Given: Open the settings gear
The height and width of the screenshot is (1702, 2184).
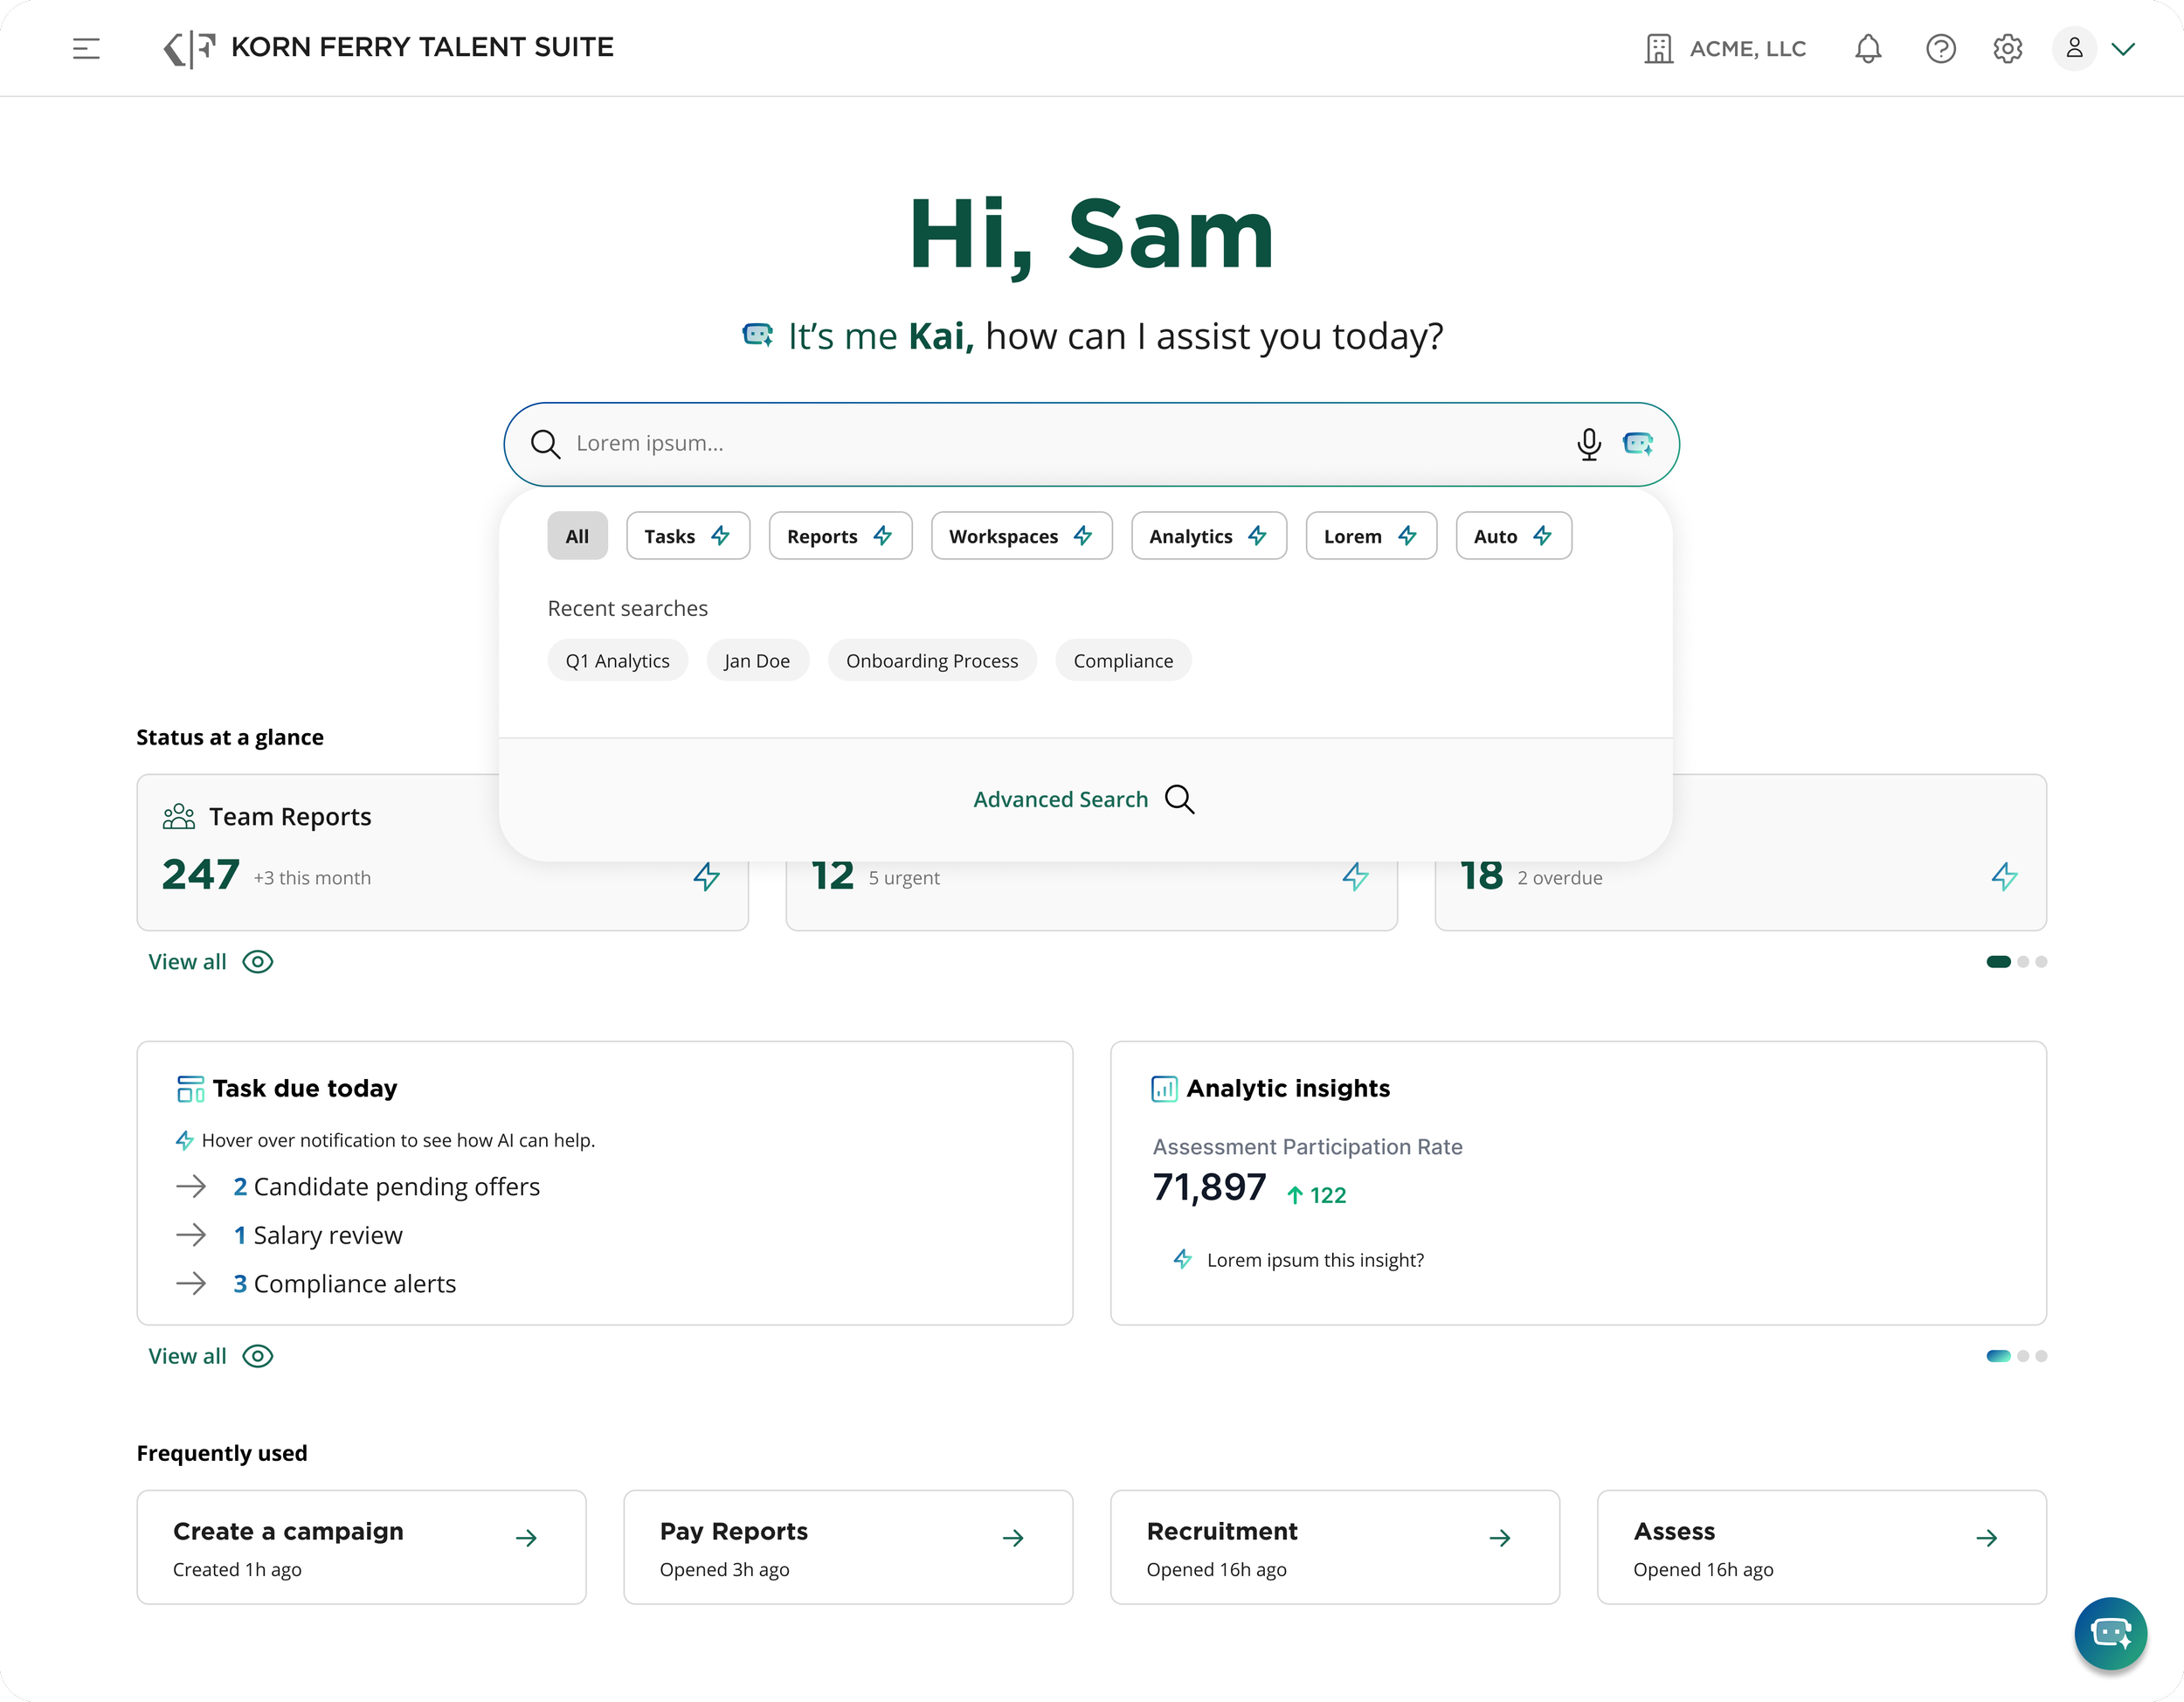Looking at the screenshot, I should click(2007, 48).
